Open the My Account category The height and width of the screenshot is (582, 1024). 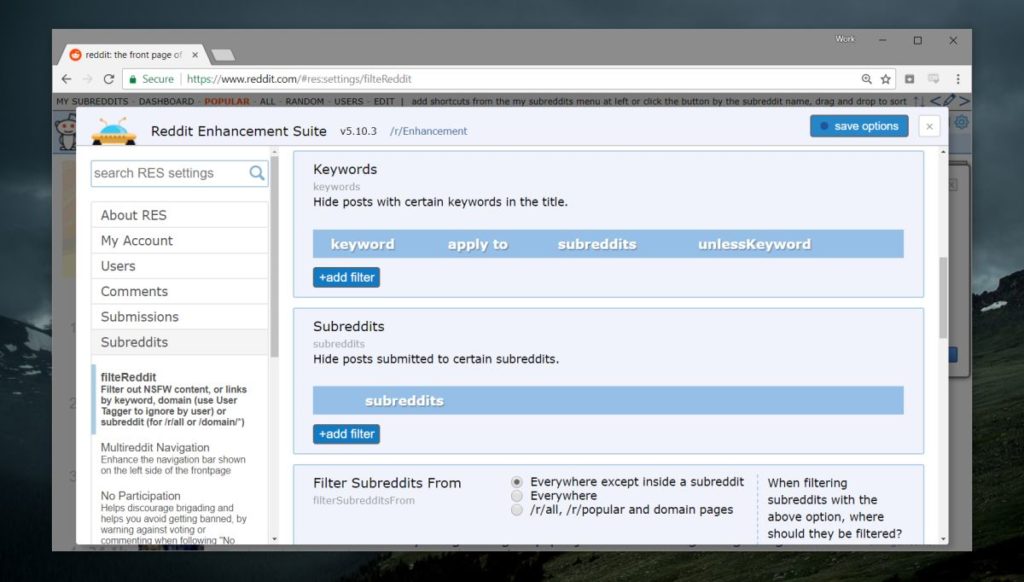[x=180, y=240]
